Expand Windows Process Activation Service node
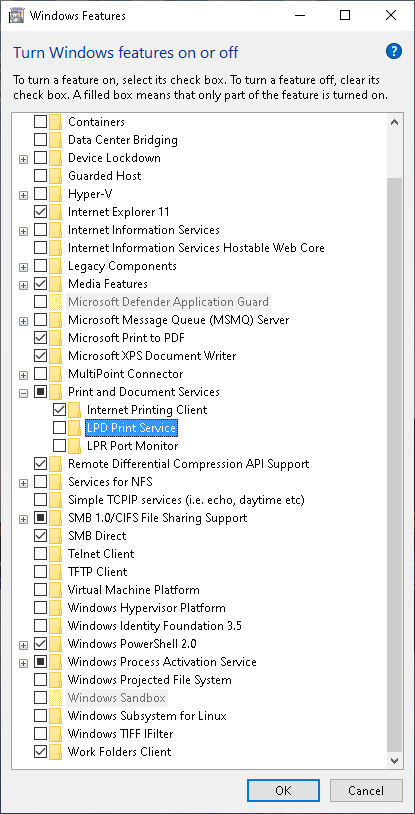 click(x=23, y=663)
